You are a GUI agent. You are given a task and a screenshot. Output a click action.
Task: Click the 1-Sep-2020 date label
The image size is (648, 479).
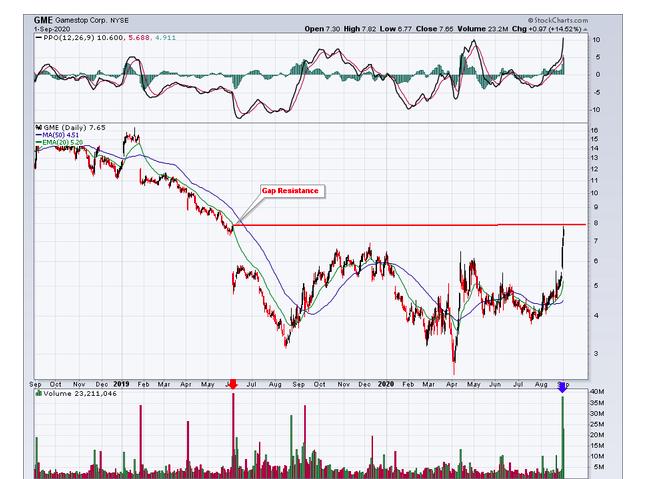point(52,29)
